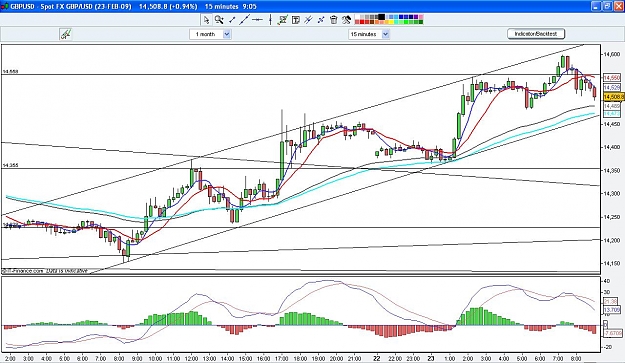Click the red 14,550 price axis label

612,78
